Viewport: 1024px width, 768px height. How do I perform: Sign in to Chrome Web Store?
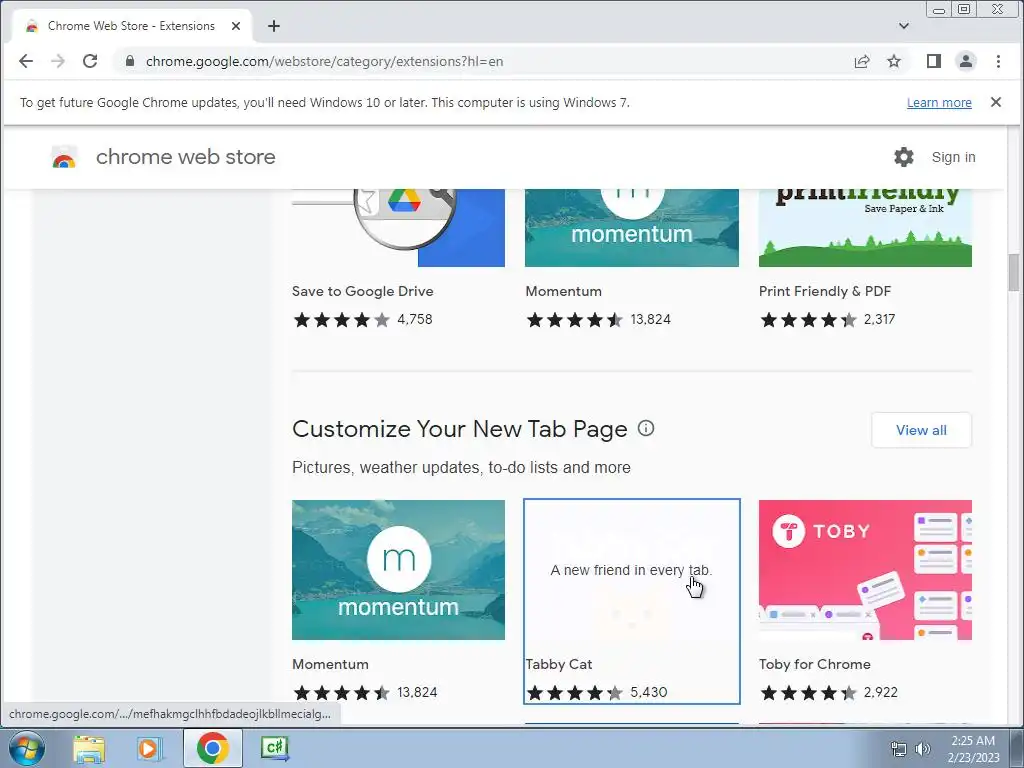pos(953,157)
